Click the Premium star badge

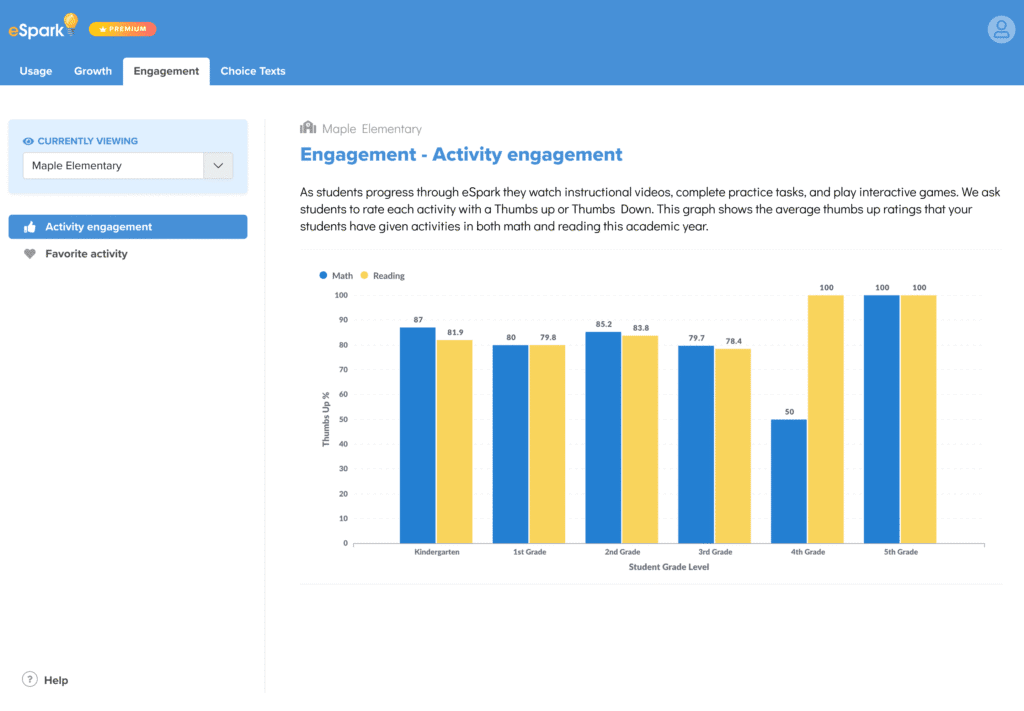click(123, 29)
